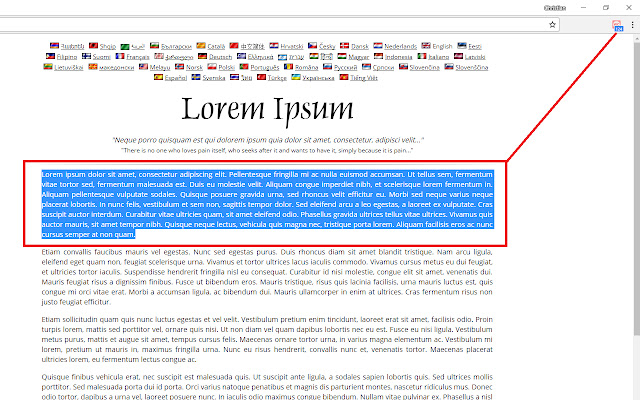Open the extension icon with the blue badge
This screenshot has height=400, width=640.
(617, 25)
